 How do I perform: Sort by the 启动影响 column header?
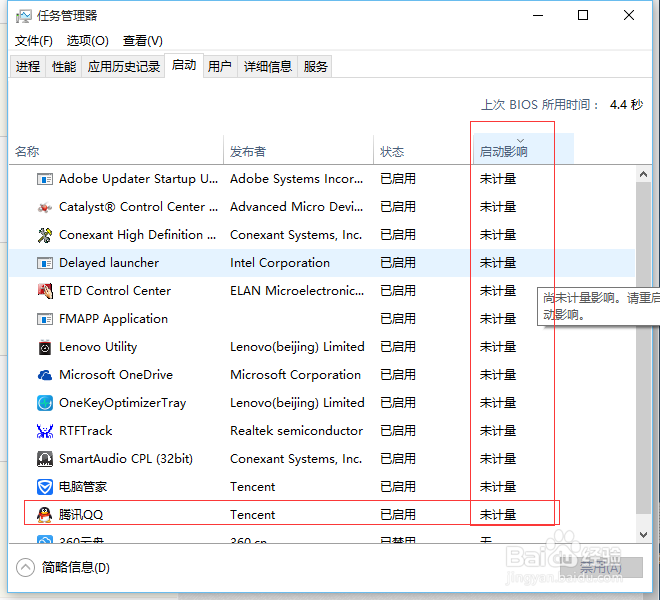click(524, 149)
